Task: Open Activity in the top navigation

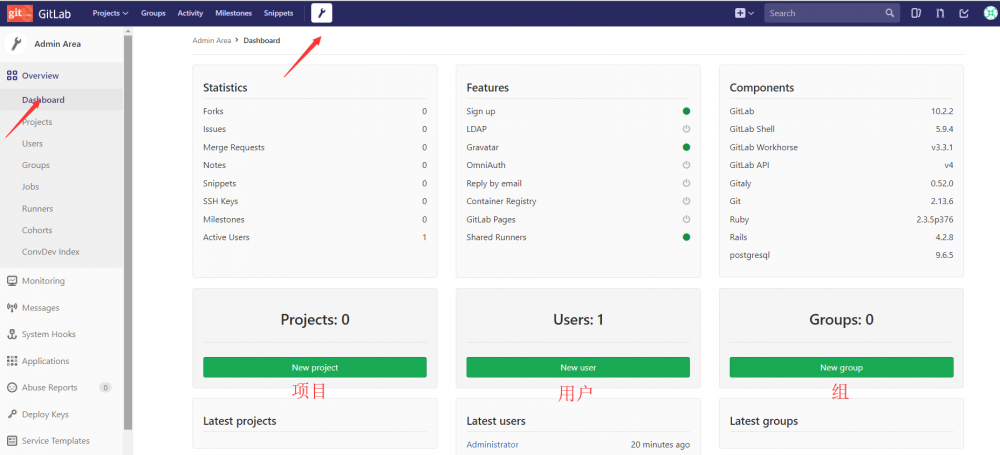Action: (x=190, y=13)
